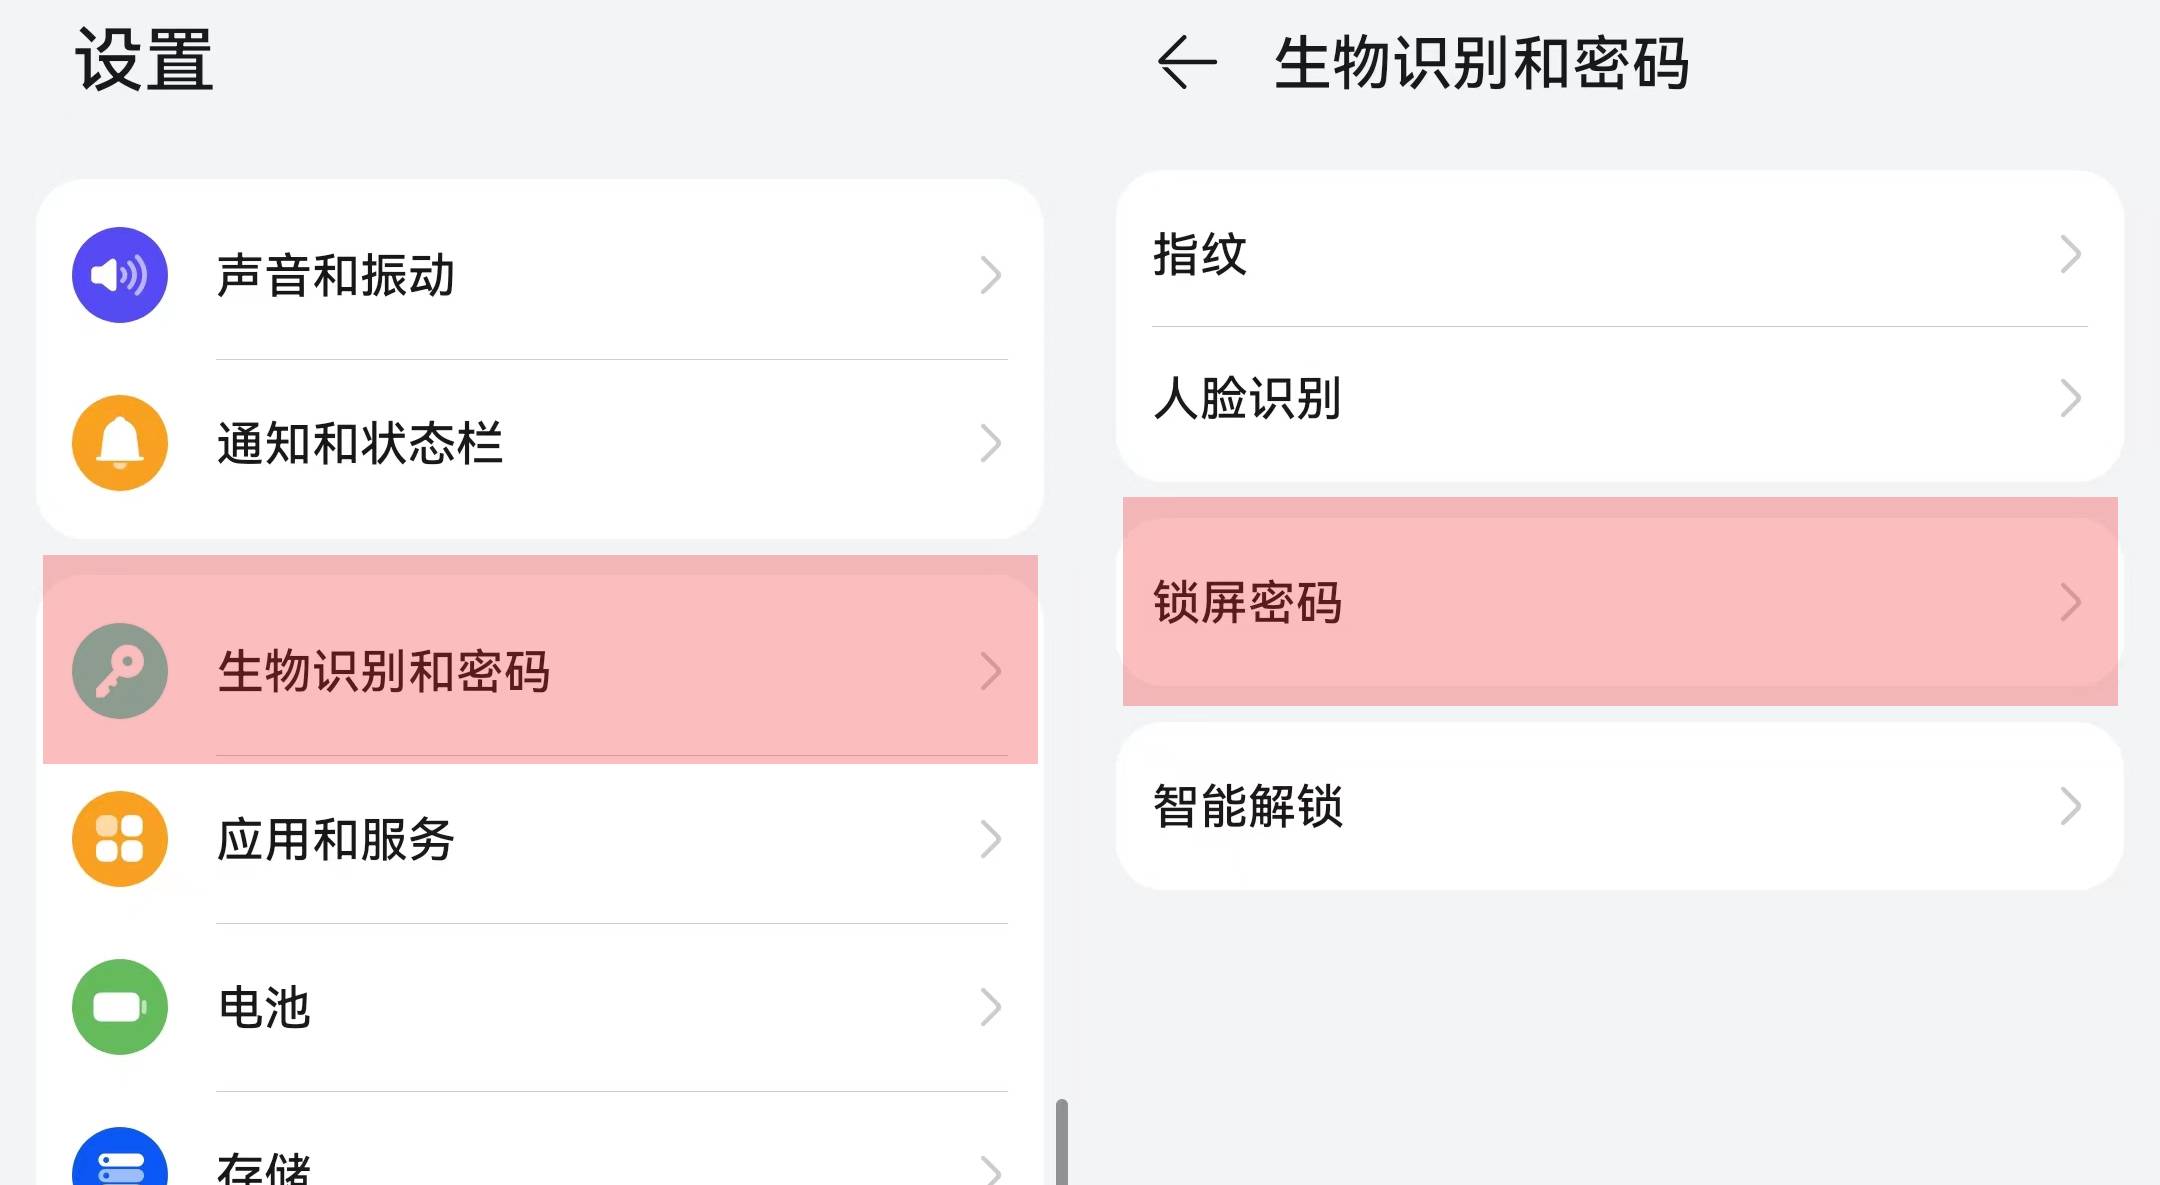Click the purple speaker sound icon
2160x1185 pixels.
(120, 275)
